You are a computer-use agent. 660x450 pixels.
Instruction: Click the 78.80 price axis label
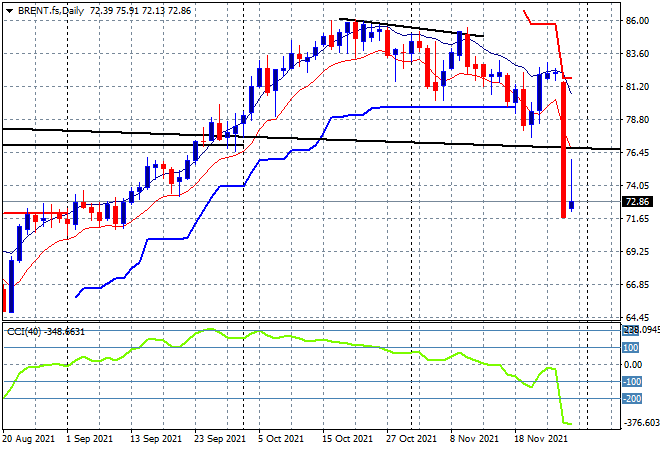click(x=637, y=120)
